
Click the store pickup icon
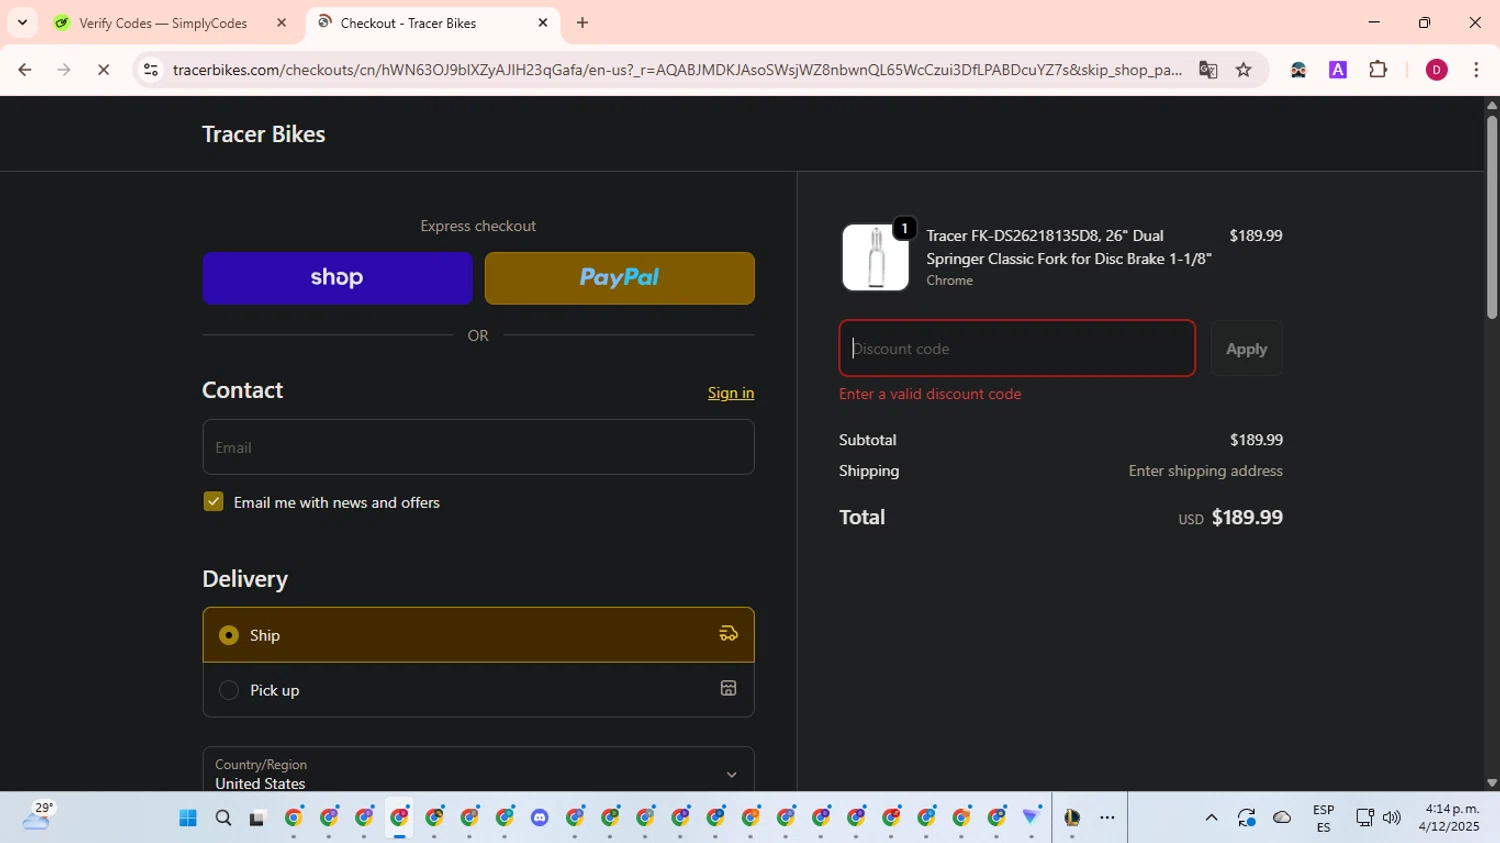point(728,688)
